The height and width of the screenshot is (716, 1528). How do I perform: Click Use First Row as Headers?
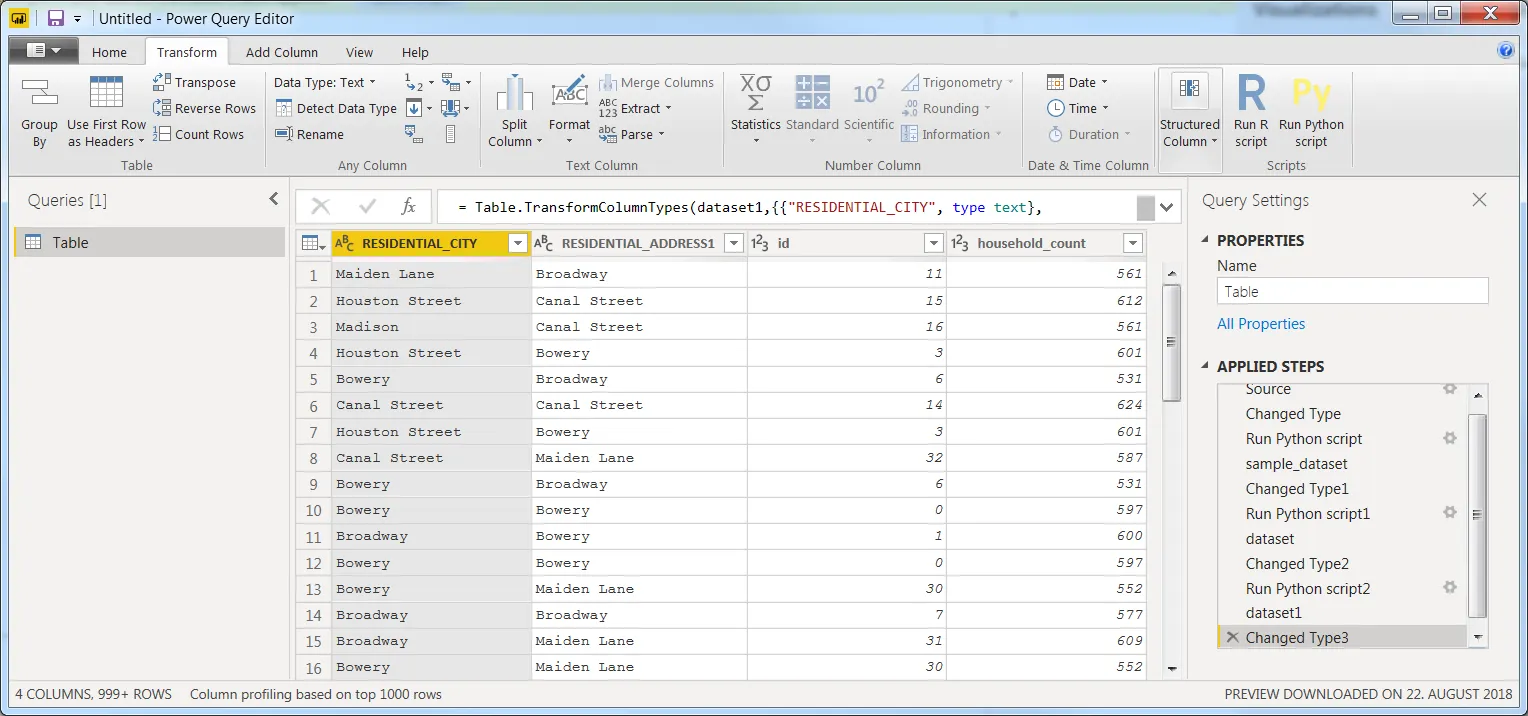[x=106, y=112]
